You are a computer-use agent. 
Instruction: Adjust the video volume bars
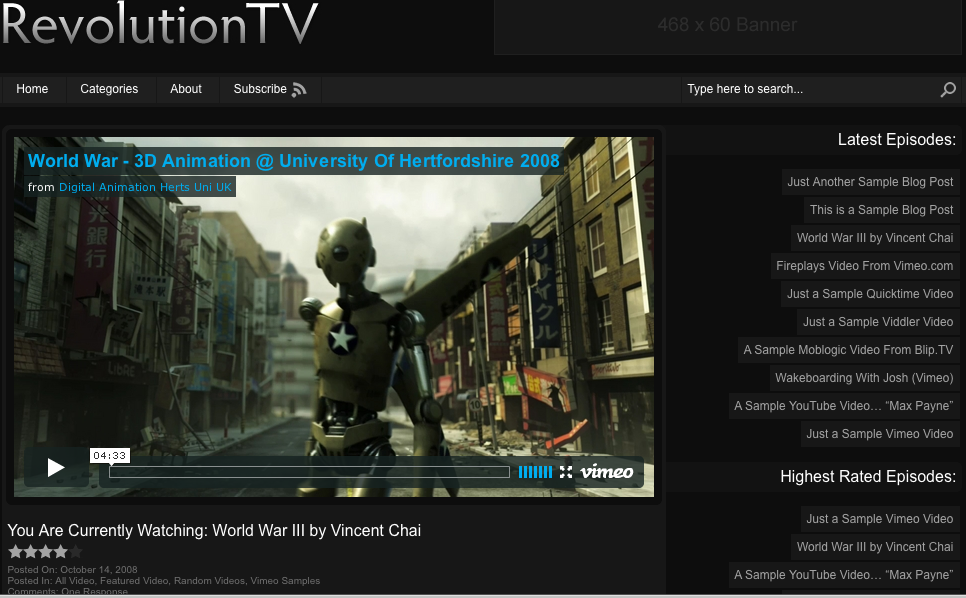535,472
